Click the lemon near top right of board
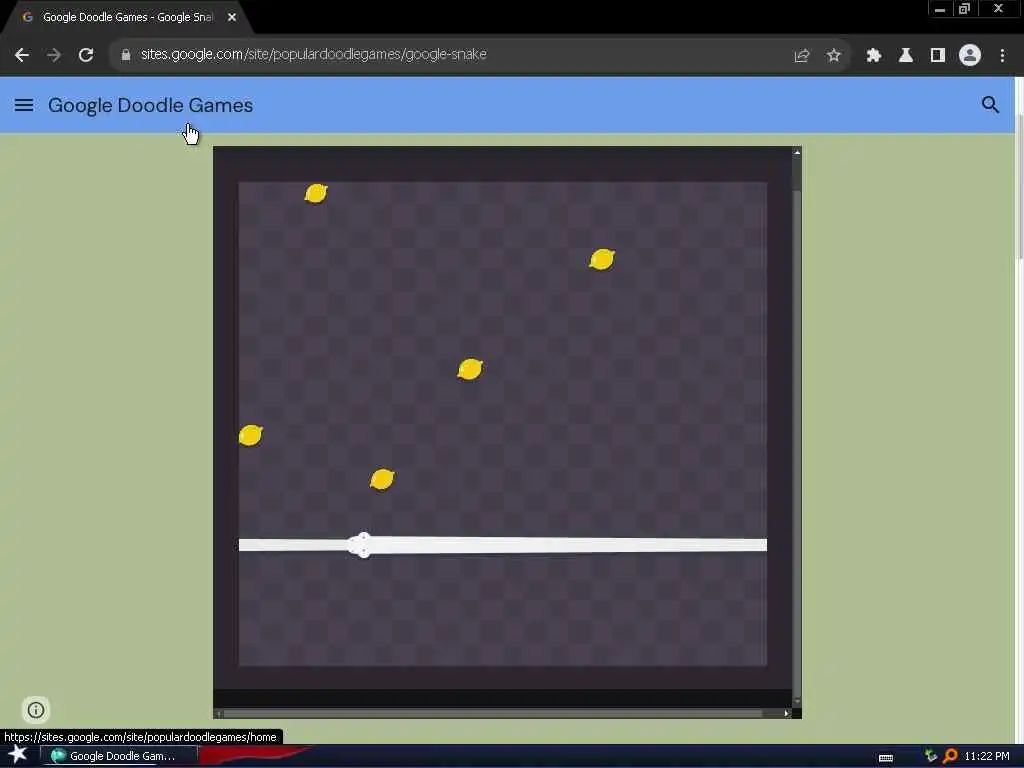1024x768 pixels. click(601, 259)
